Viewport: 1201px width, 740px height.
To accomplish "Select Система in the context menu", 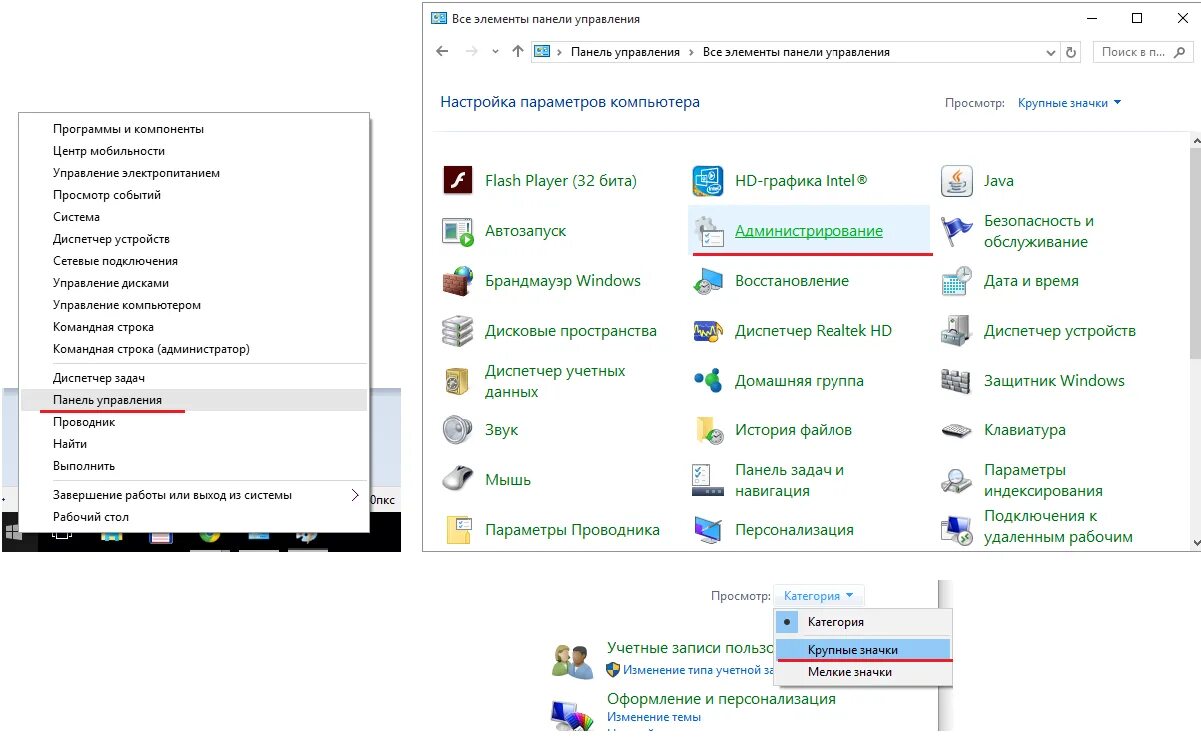I will [195, 217].
